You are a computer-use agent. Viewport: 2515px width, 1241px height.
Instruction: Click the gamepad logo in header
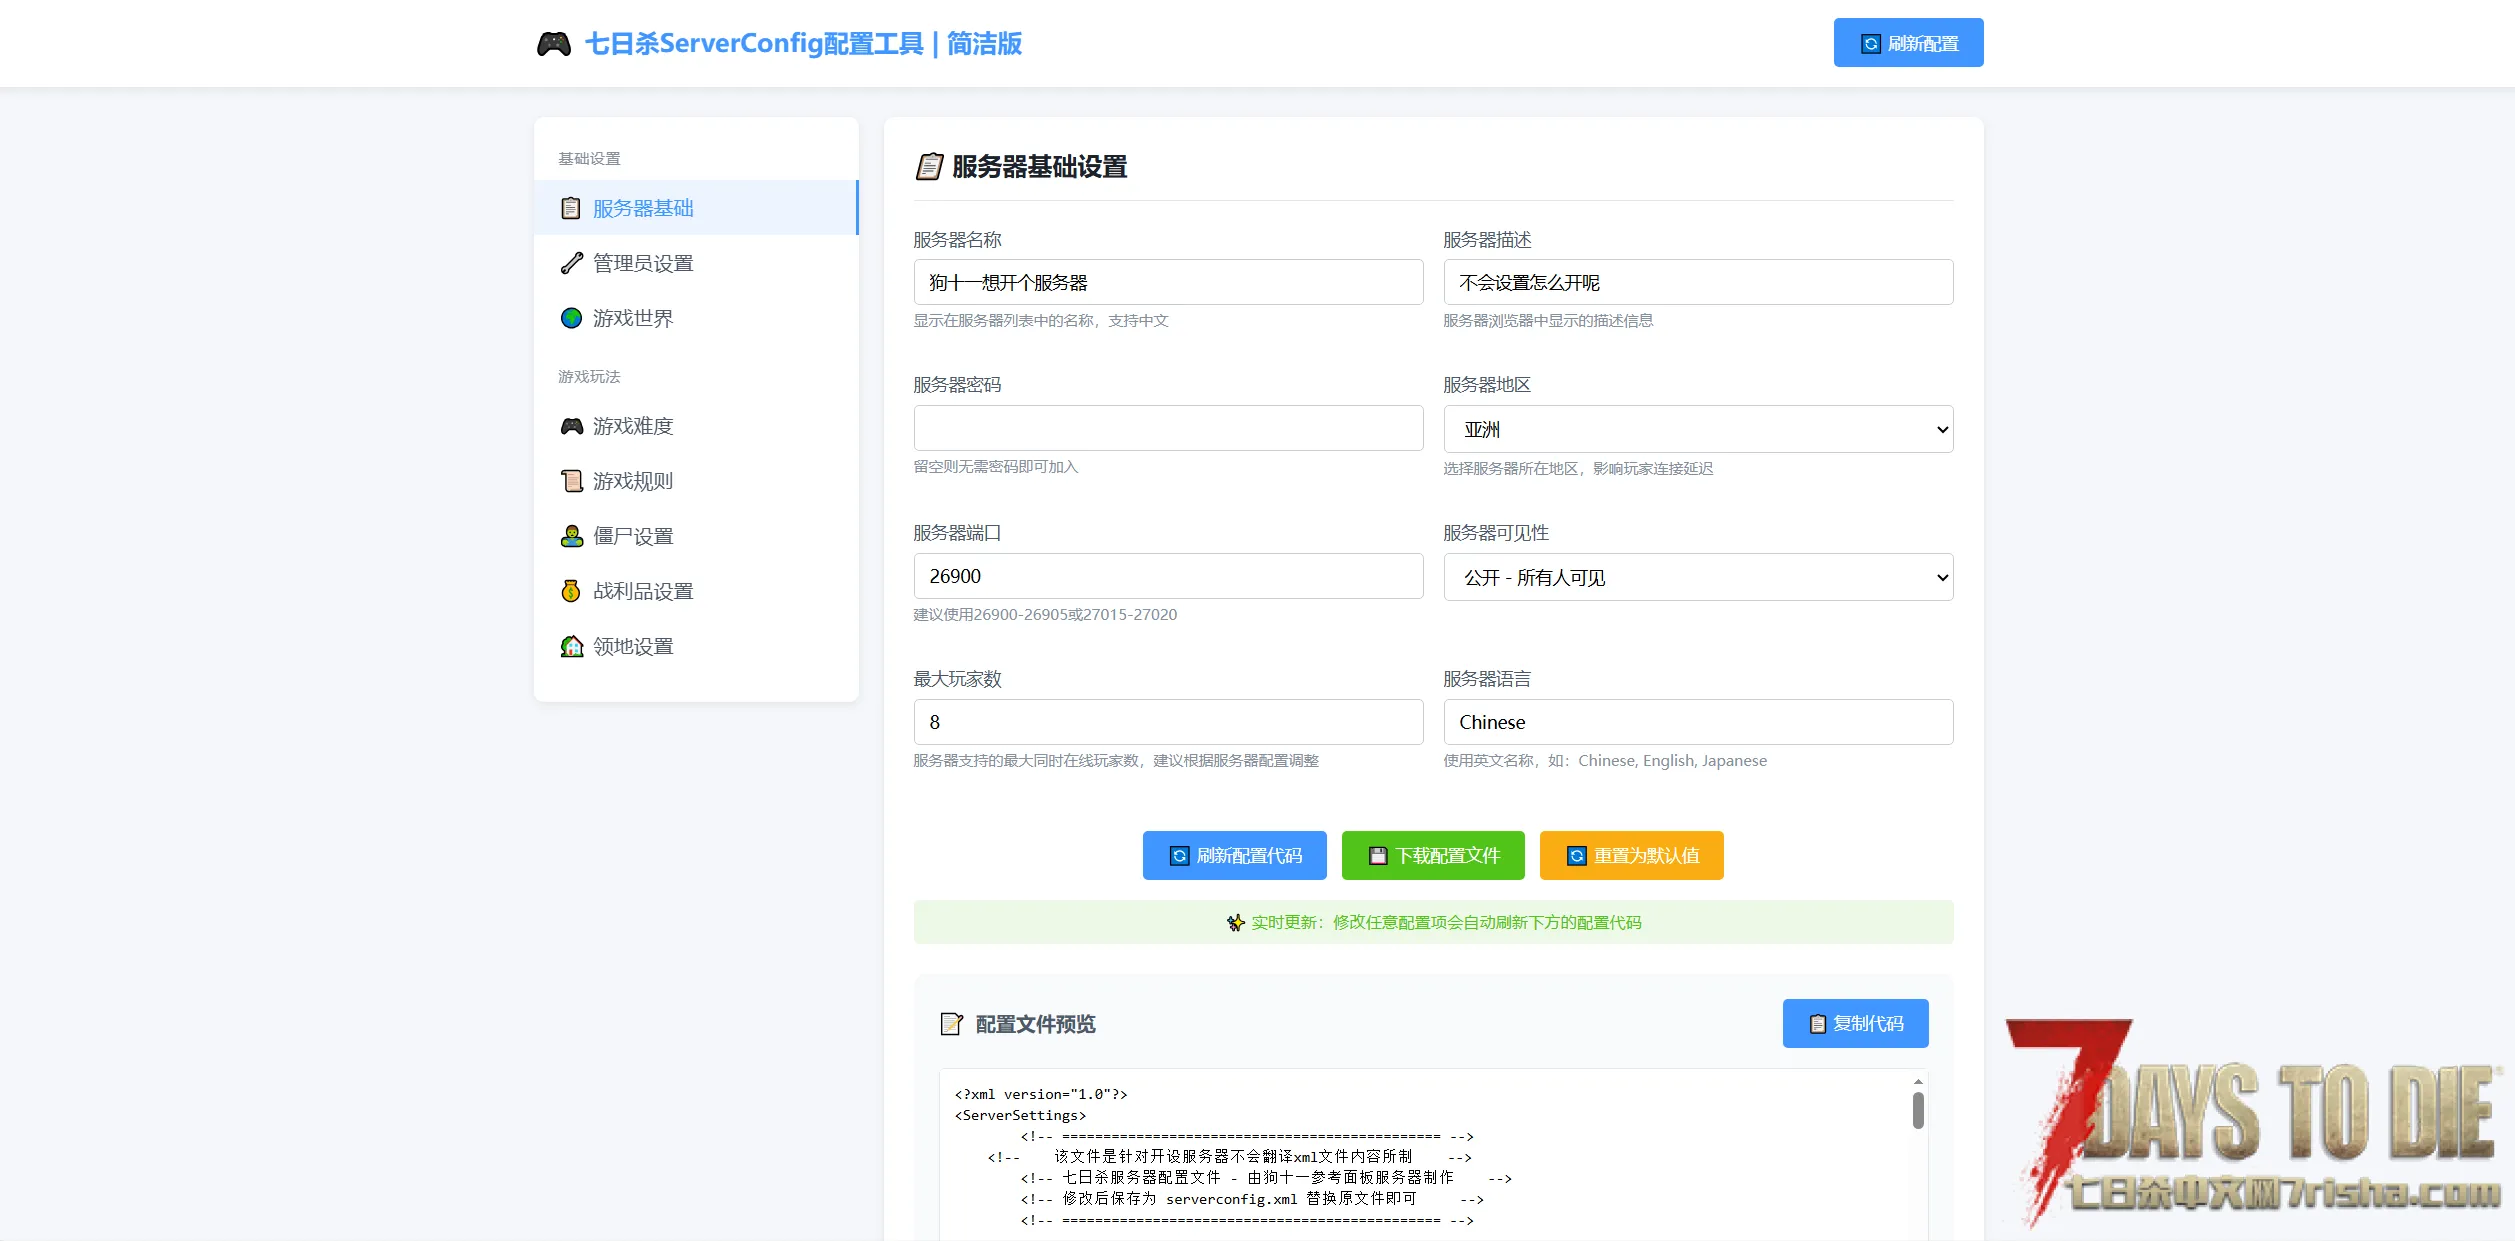click(x=553, y=44)
